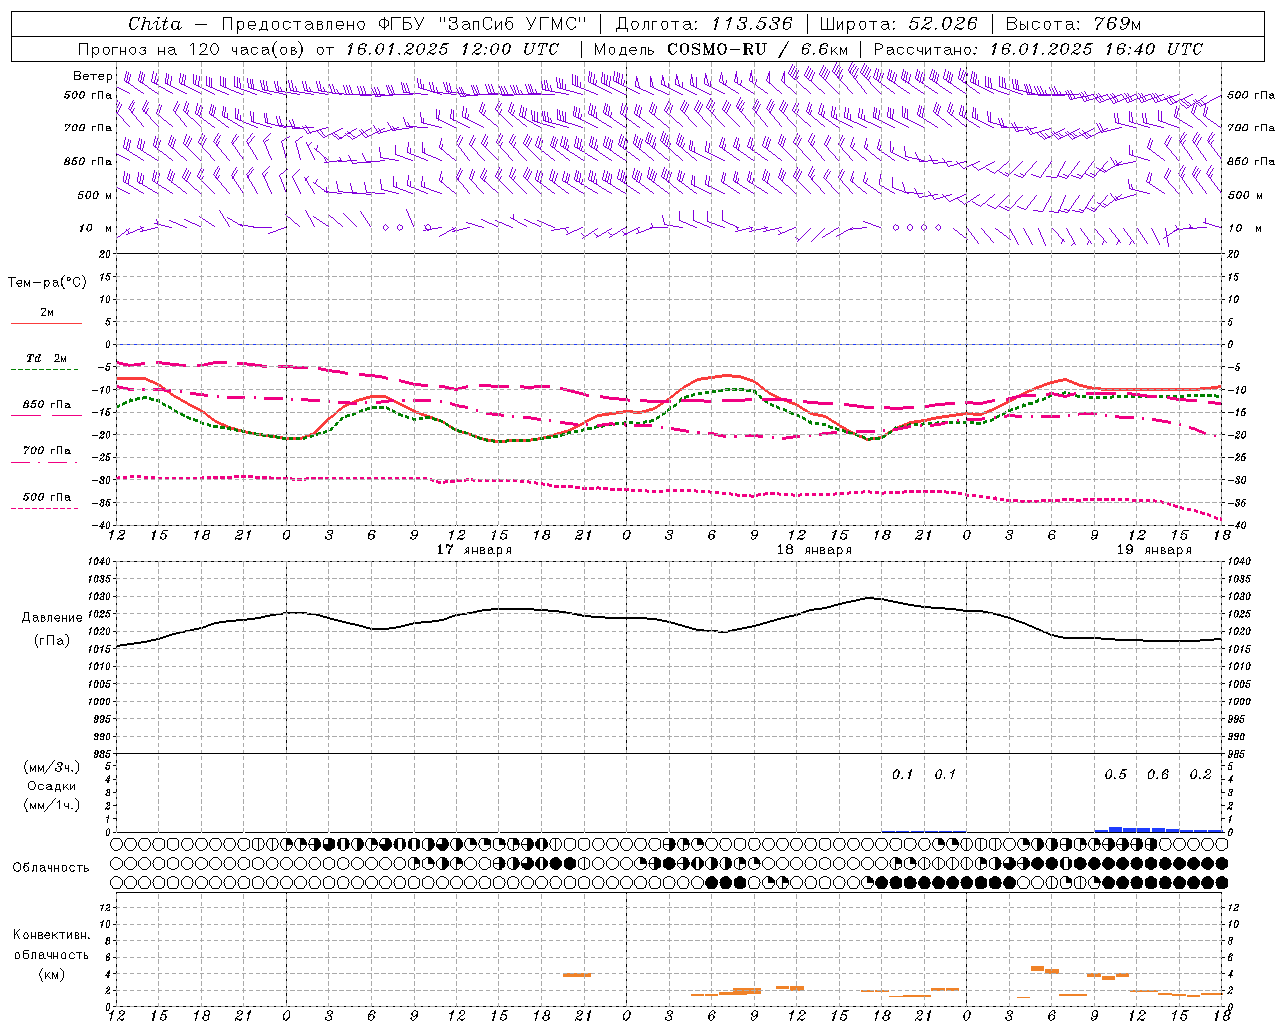Click the station name "Chita" in header

[x=155, y=24]
